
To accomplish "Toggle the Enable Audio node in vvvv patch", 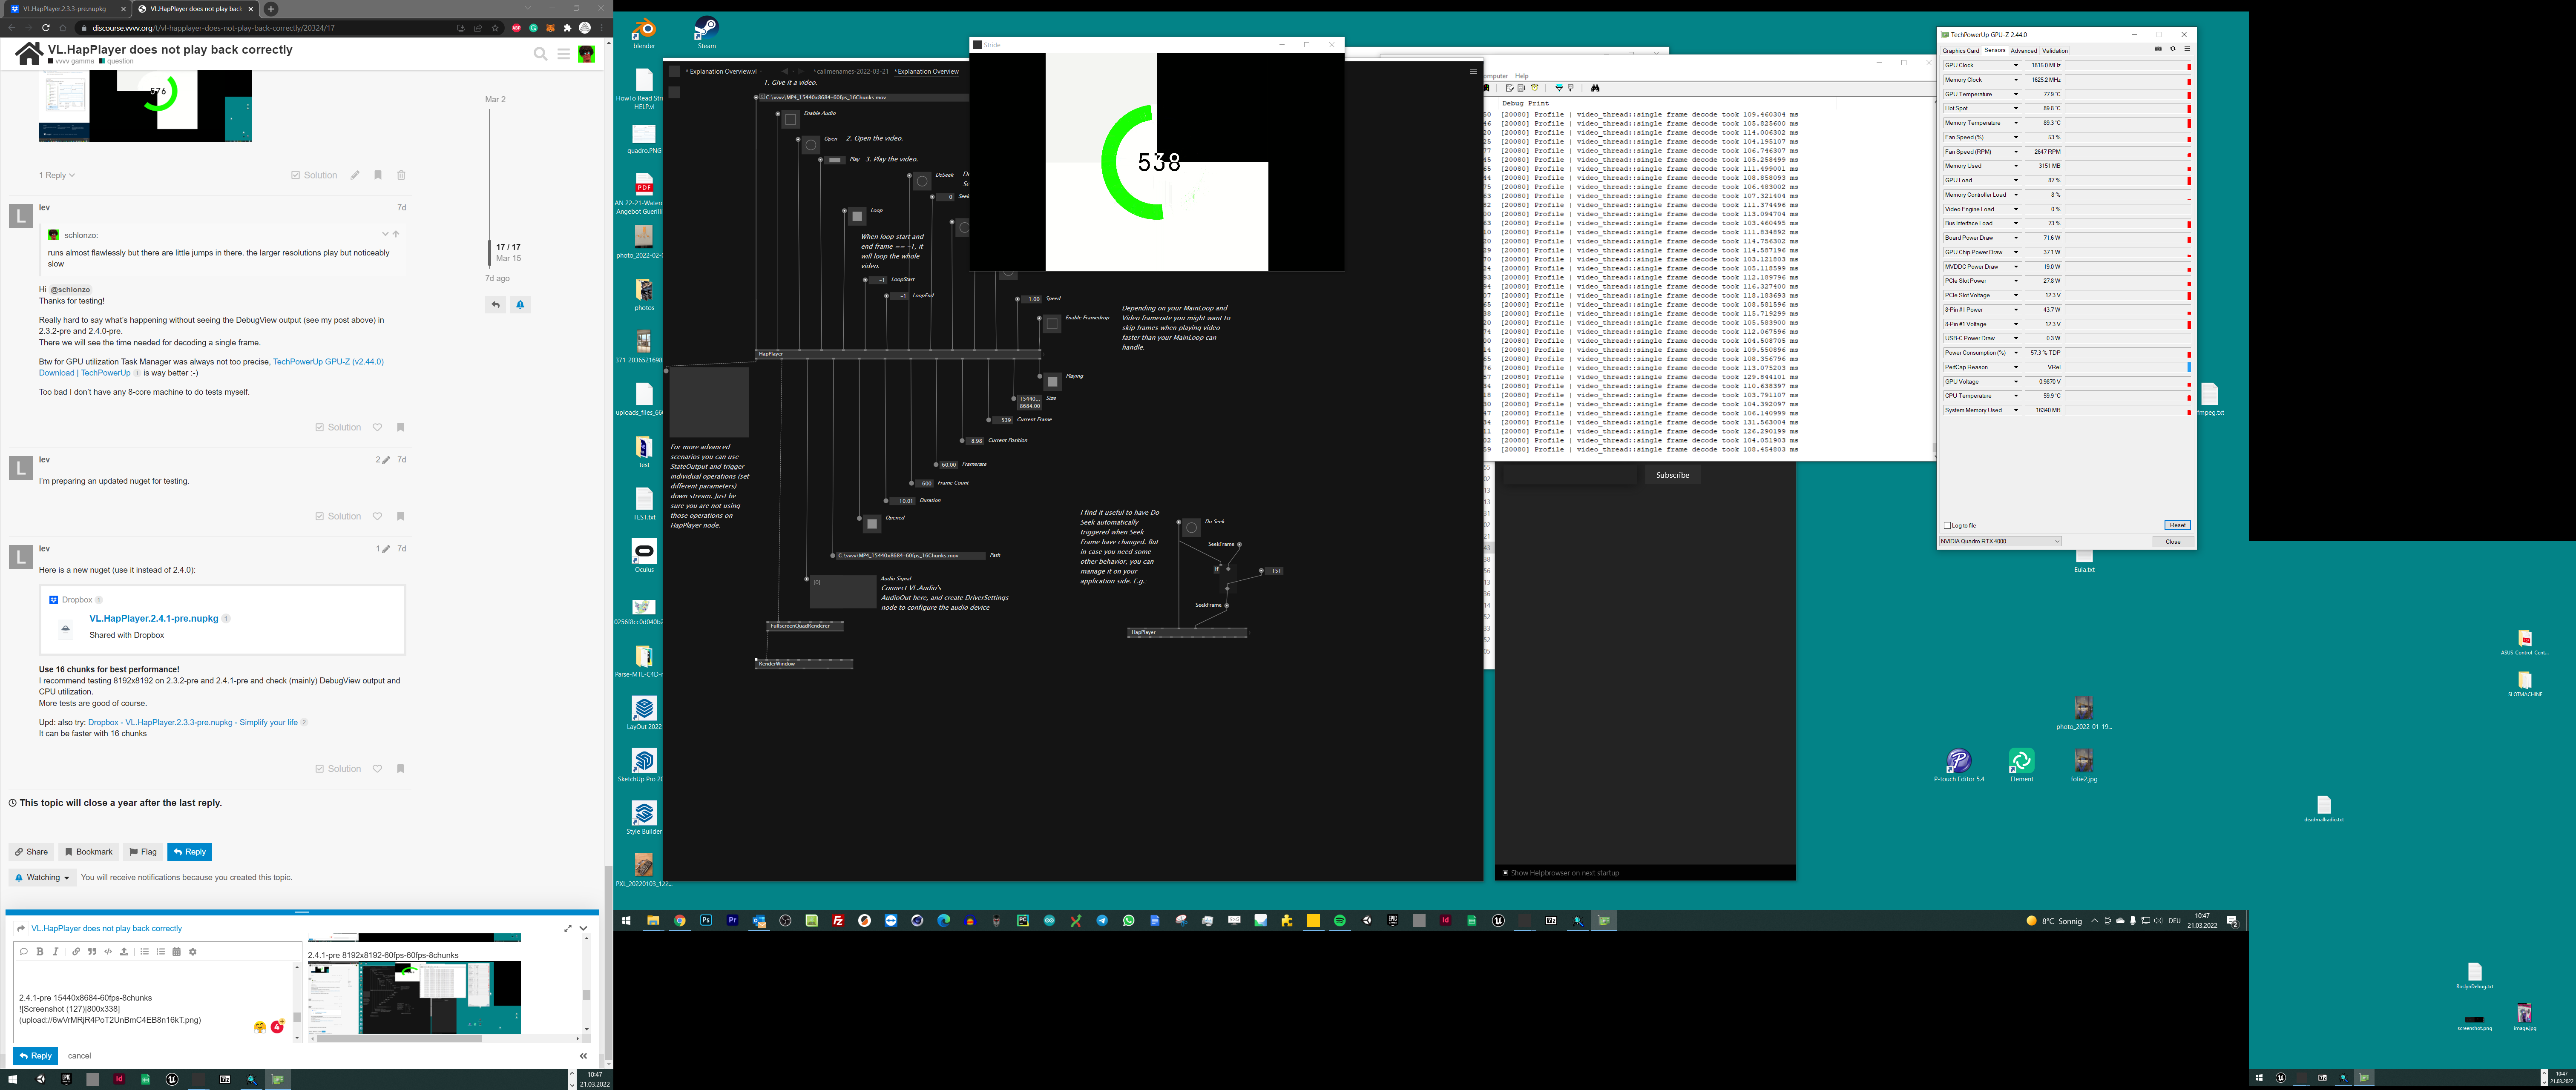I will click(790, 119).
